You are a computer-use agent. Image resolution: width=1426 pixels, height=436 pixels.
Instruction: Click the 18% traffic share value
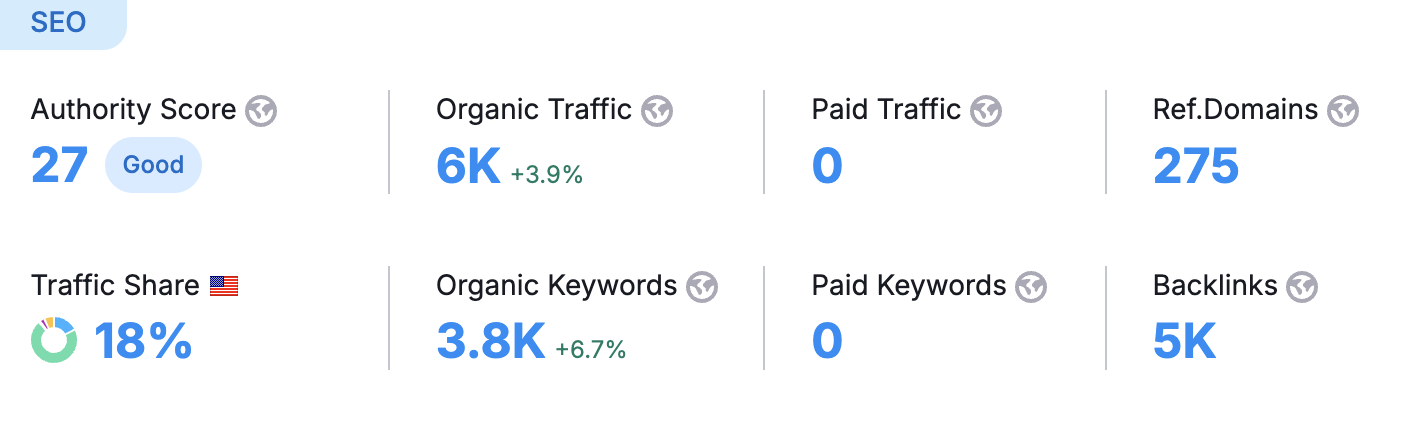(143, 342)
